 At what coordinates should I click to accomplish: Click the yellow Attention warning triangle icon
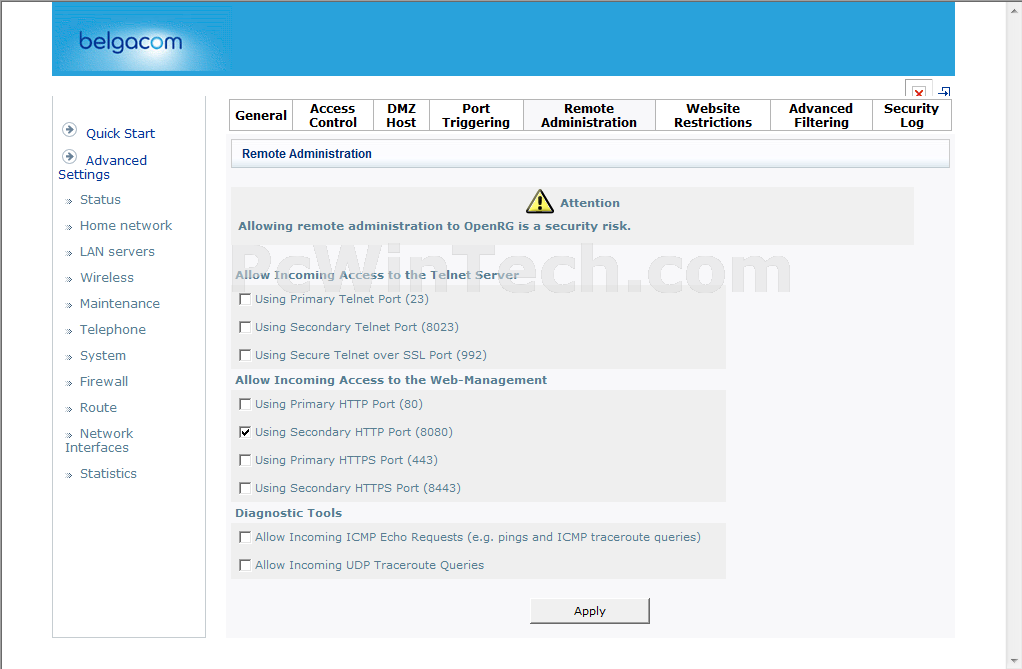540,201
